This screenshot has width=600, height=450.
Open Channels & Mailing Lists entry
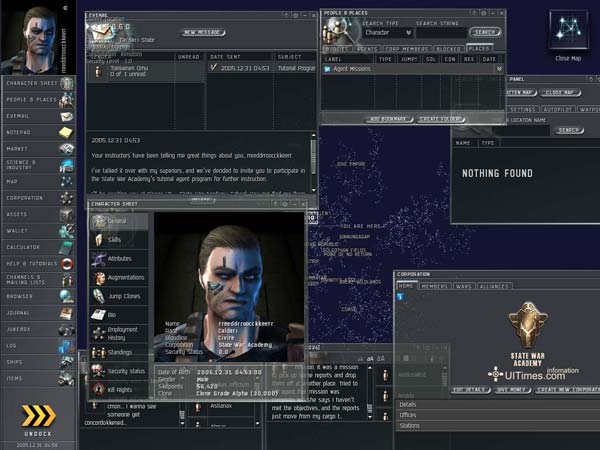point(38,280)
